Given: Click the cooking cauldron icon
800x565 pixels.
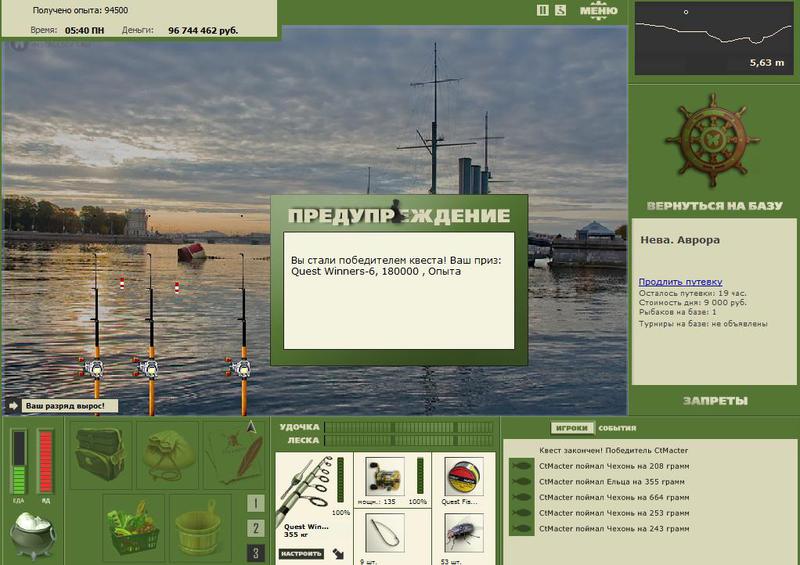Looking at the screenshot, I should [33, 535].
